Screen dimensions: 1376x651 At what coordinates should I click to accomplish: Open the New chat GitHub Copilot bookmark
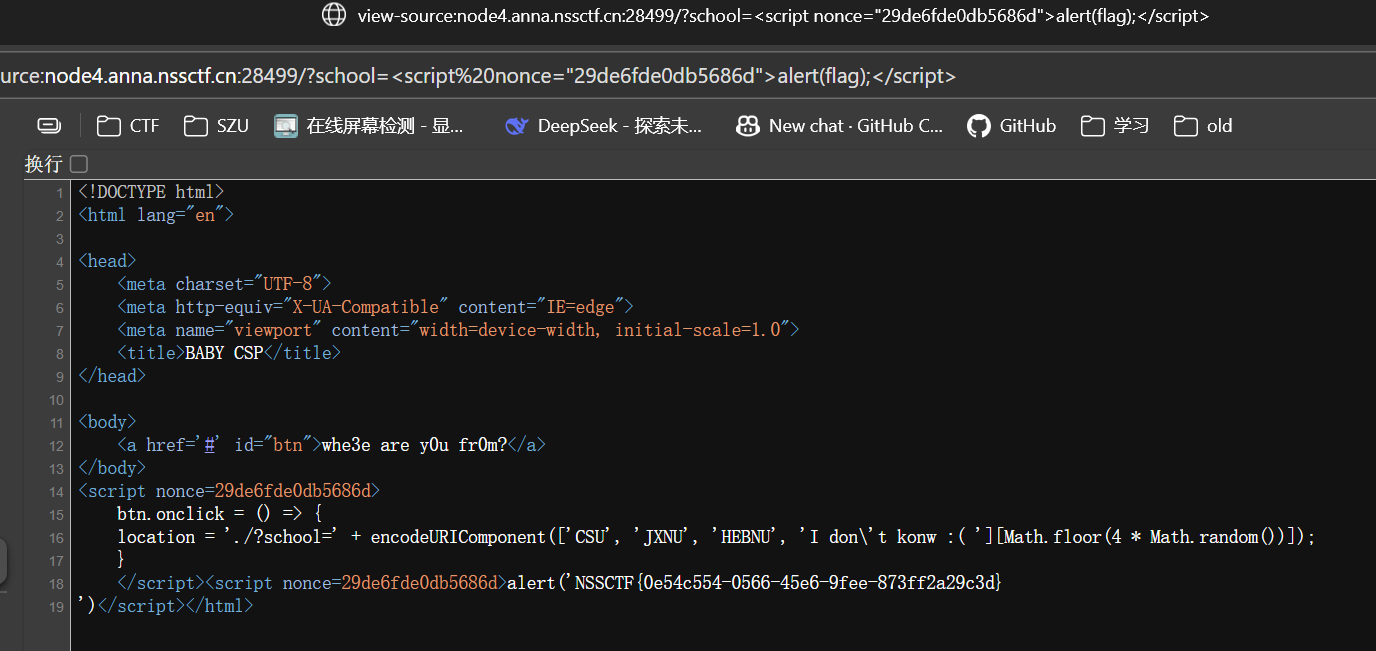coord(839,126)
